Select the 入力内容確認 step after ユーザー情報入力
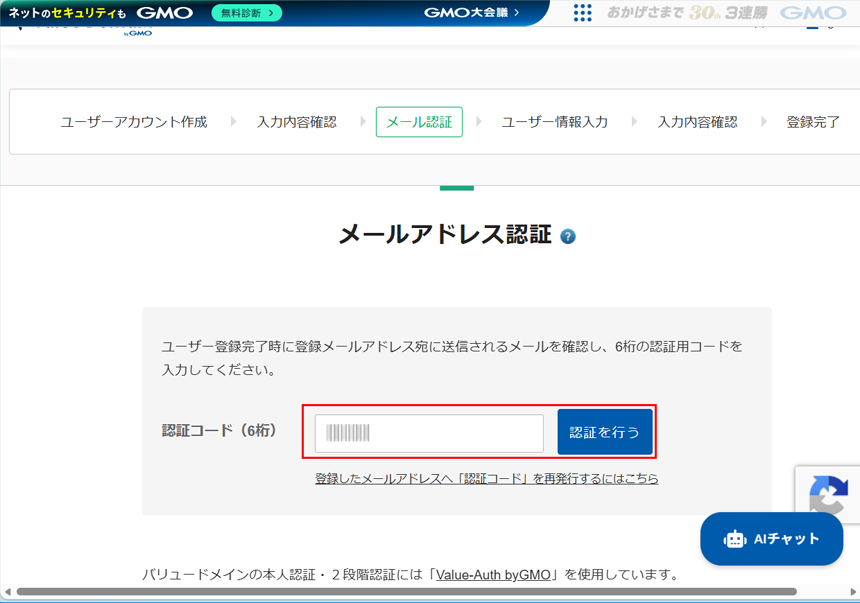This screenshot has height=603, width=860. click(698, 122)
